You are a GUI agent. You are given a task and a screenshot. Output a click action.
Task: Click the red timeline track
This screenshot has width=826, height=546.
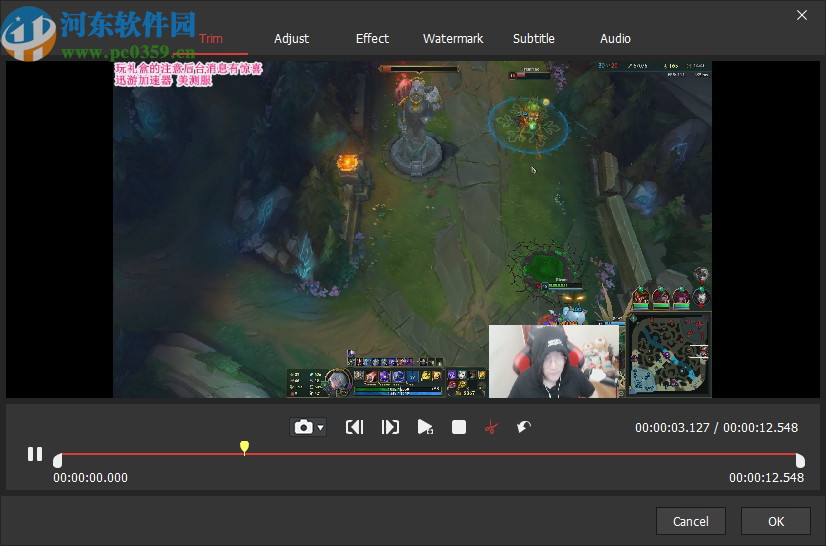[429, 454]
